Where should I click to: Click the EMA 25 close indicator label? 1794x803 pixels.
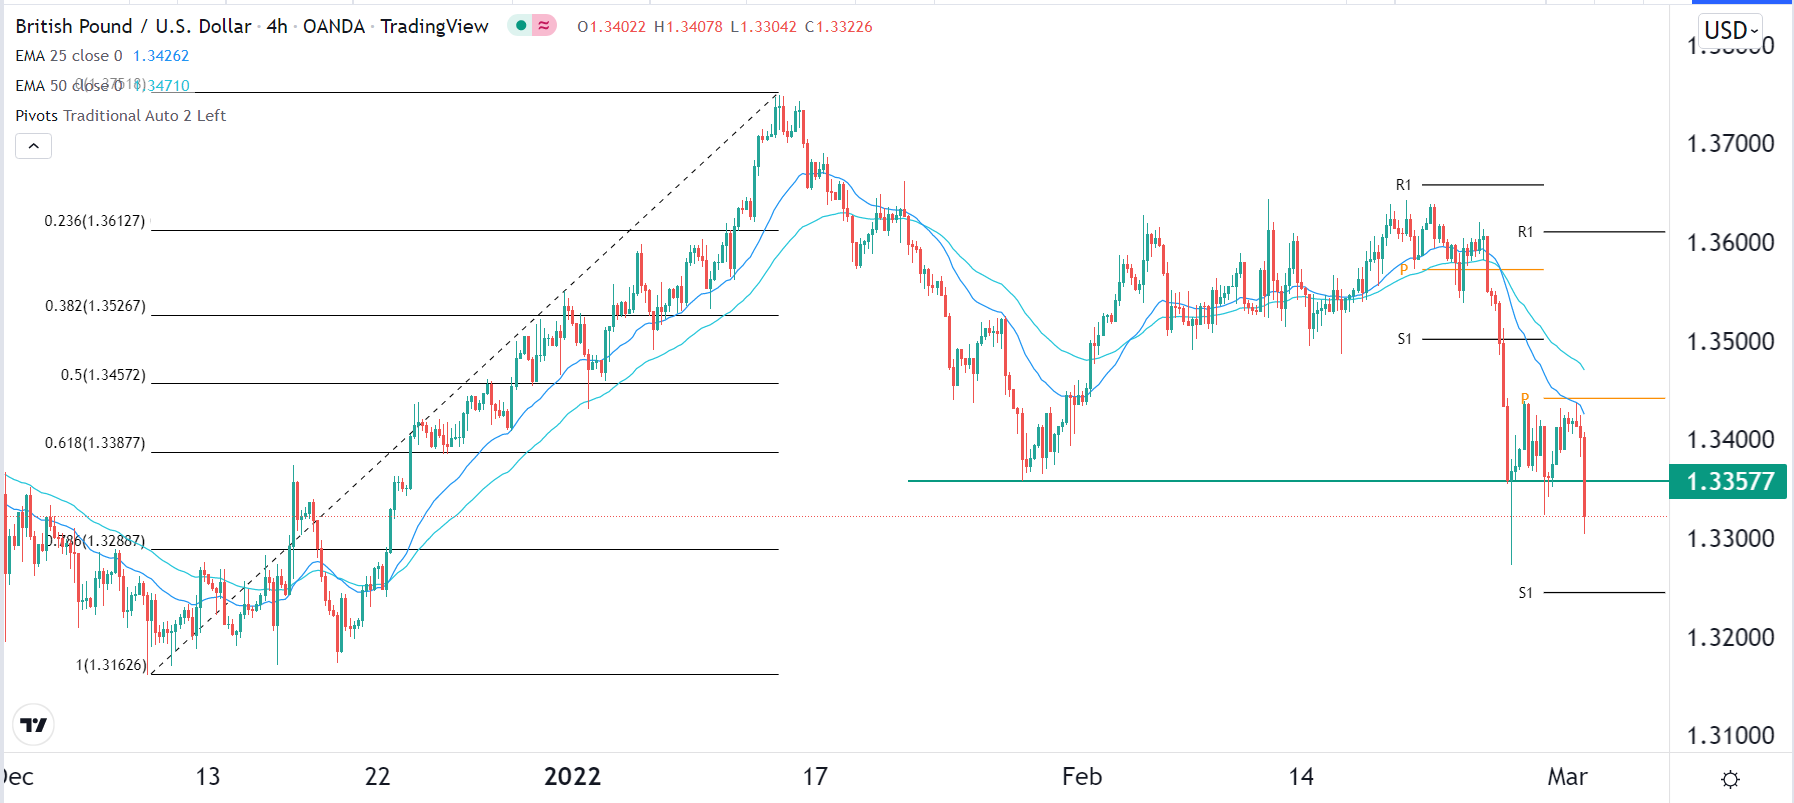pos(69,56)
